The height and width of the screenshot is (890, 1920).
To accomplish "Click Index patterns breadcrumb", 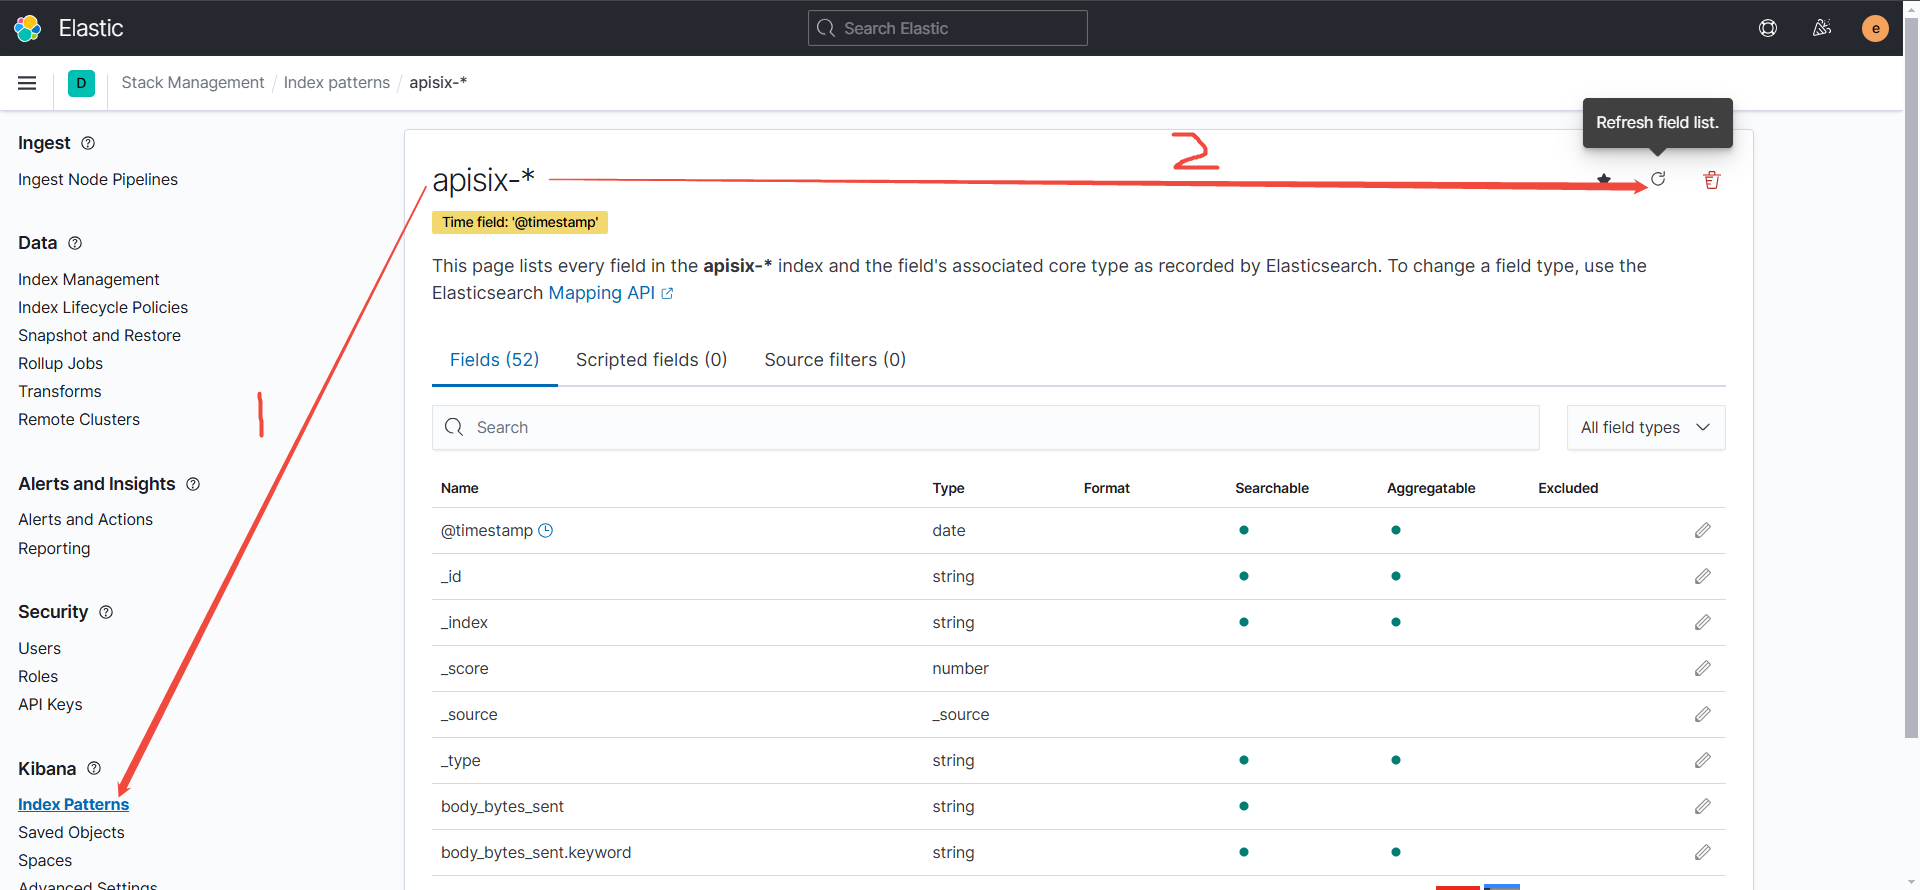I will click(x=337, y=82).
